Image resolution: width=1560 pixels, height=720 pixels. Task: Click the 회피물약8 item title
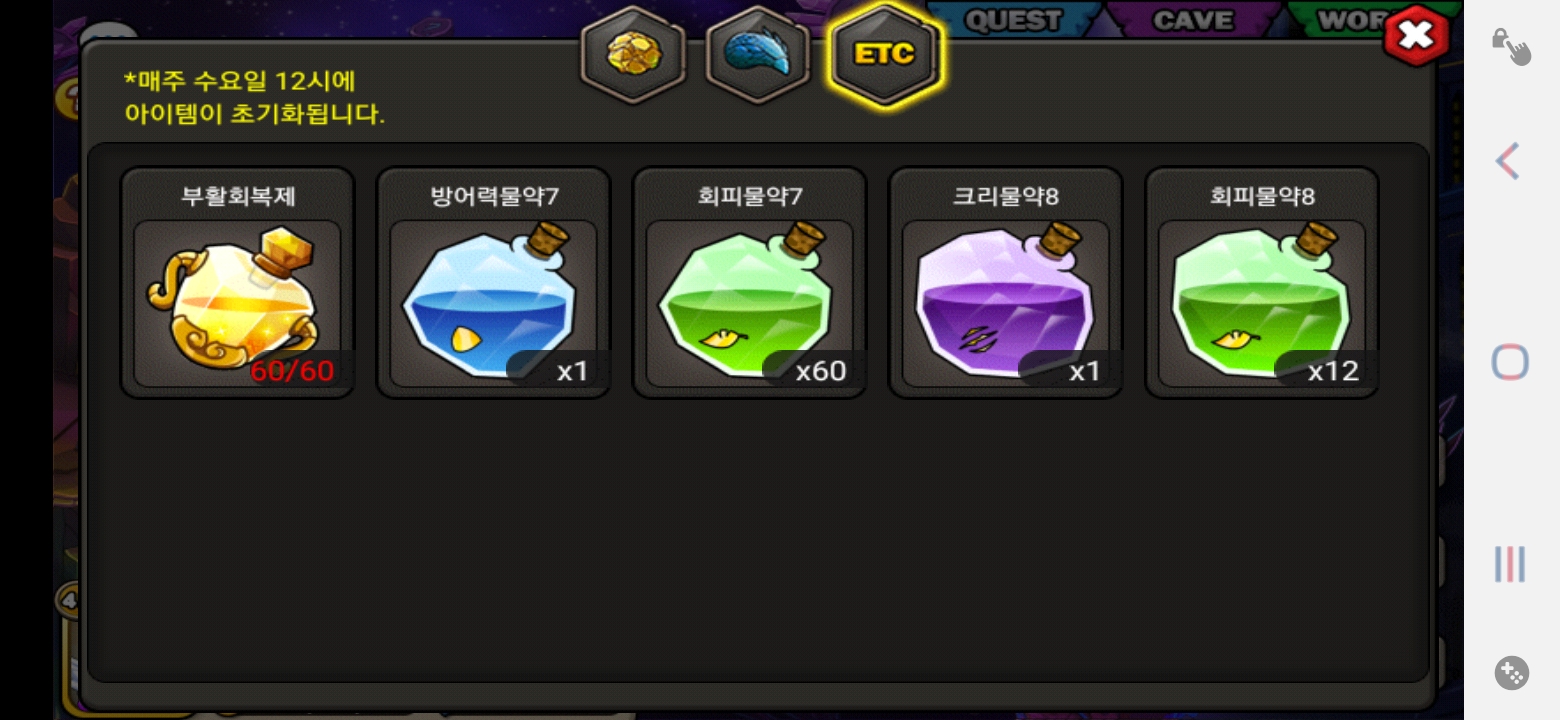tap(1262, 196)
